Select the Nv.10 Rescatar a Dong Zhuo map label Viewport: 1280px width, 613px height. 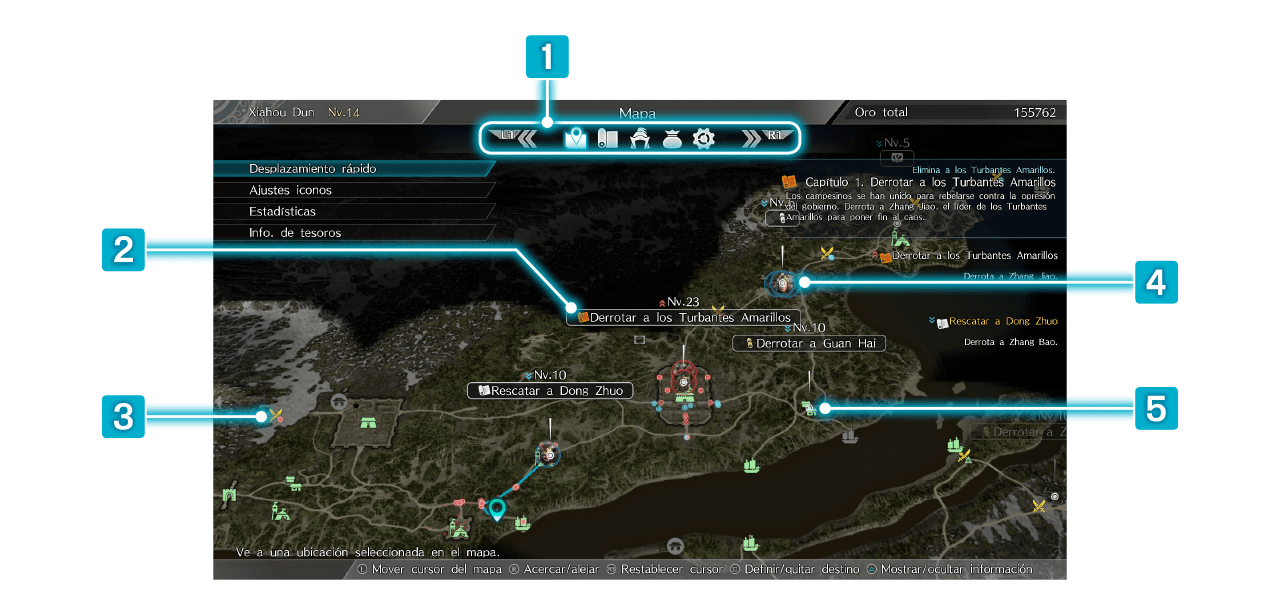[x=550, y=390]
